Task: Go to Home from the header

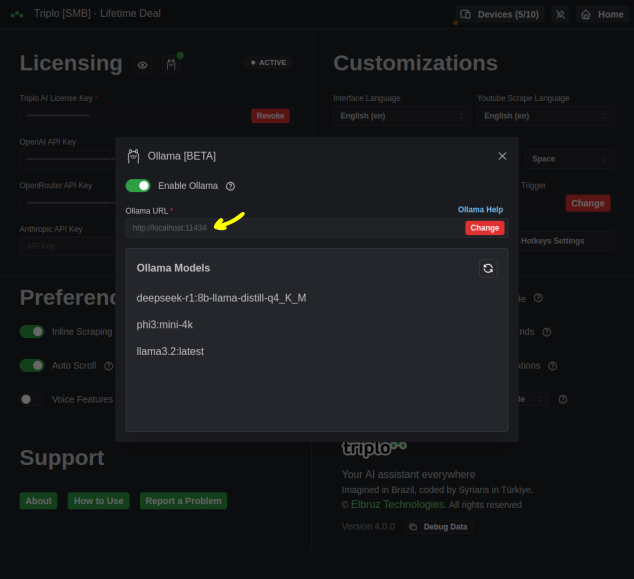Action: click(602, 15)
